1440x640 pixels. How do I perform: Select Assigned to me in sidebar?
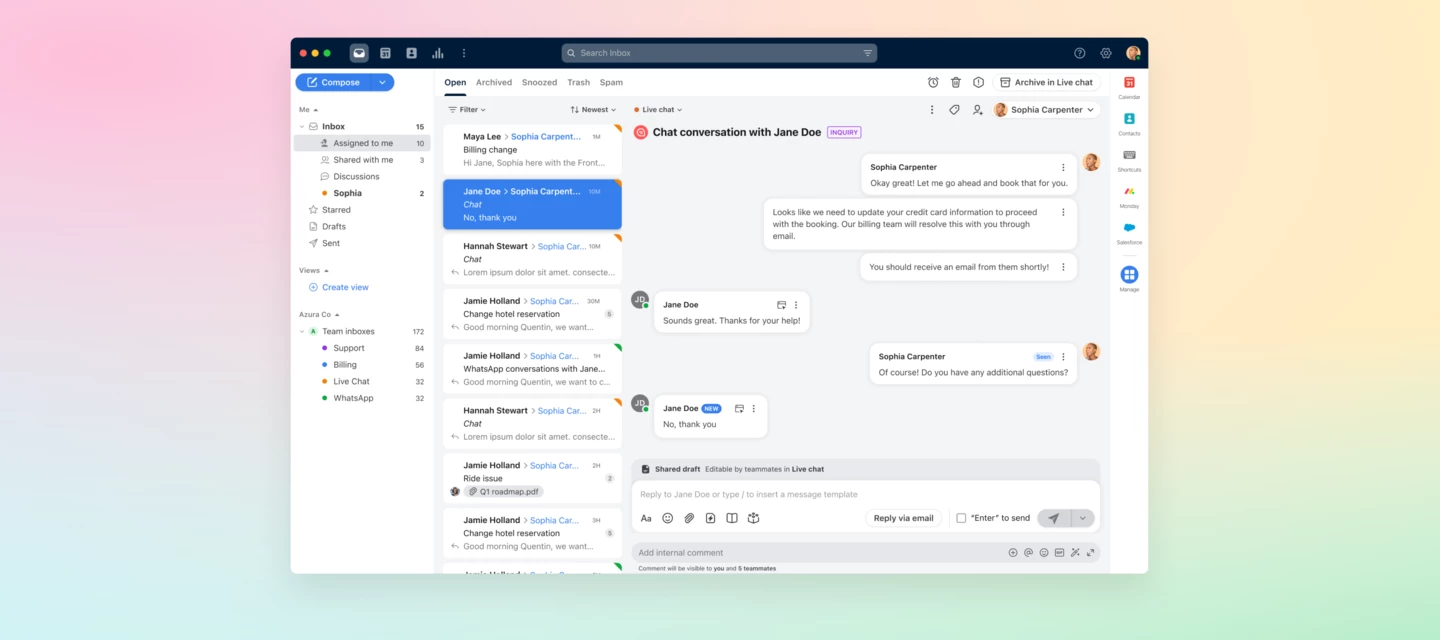click(362, 143)
